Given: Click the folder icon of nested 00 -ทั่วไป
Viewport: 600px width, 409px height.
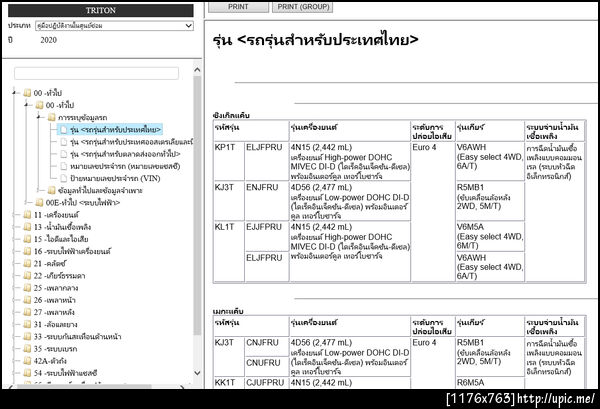Looking at the screenshot, I should pos(39,105).
